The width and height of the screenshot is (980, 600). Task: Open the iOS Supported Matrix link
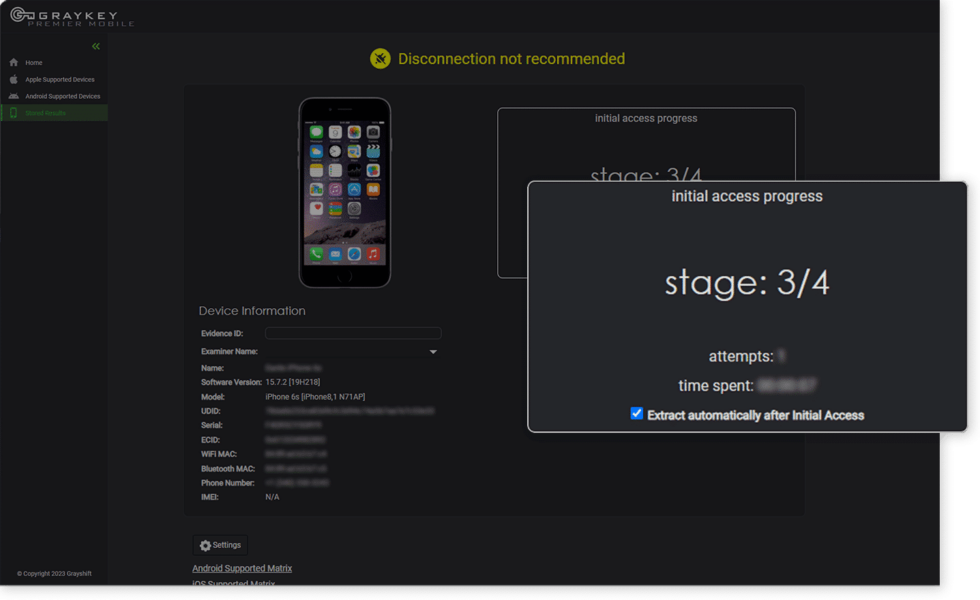tap(234, 583)
